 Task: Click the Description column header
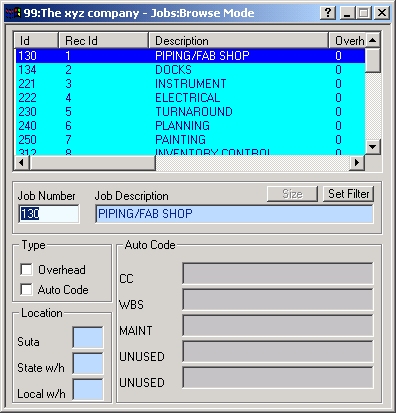tap(239, 41)
